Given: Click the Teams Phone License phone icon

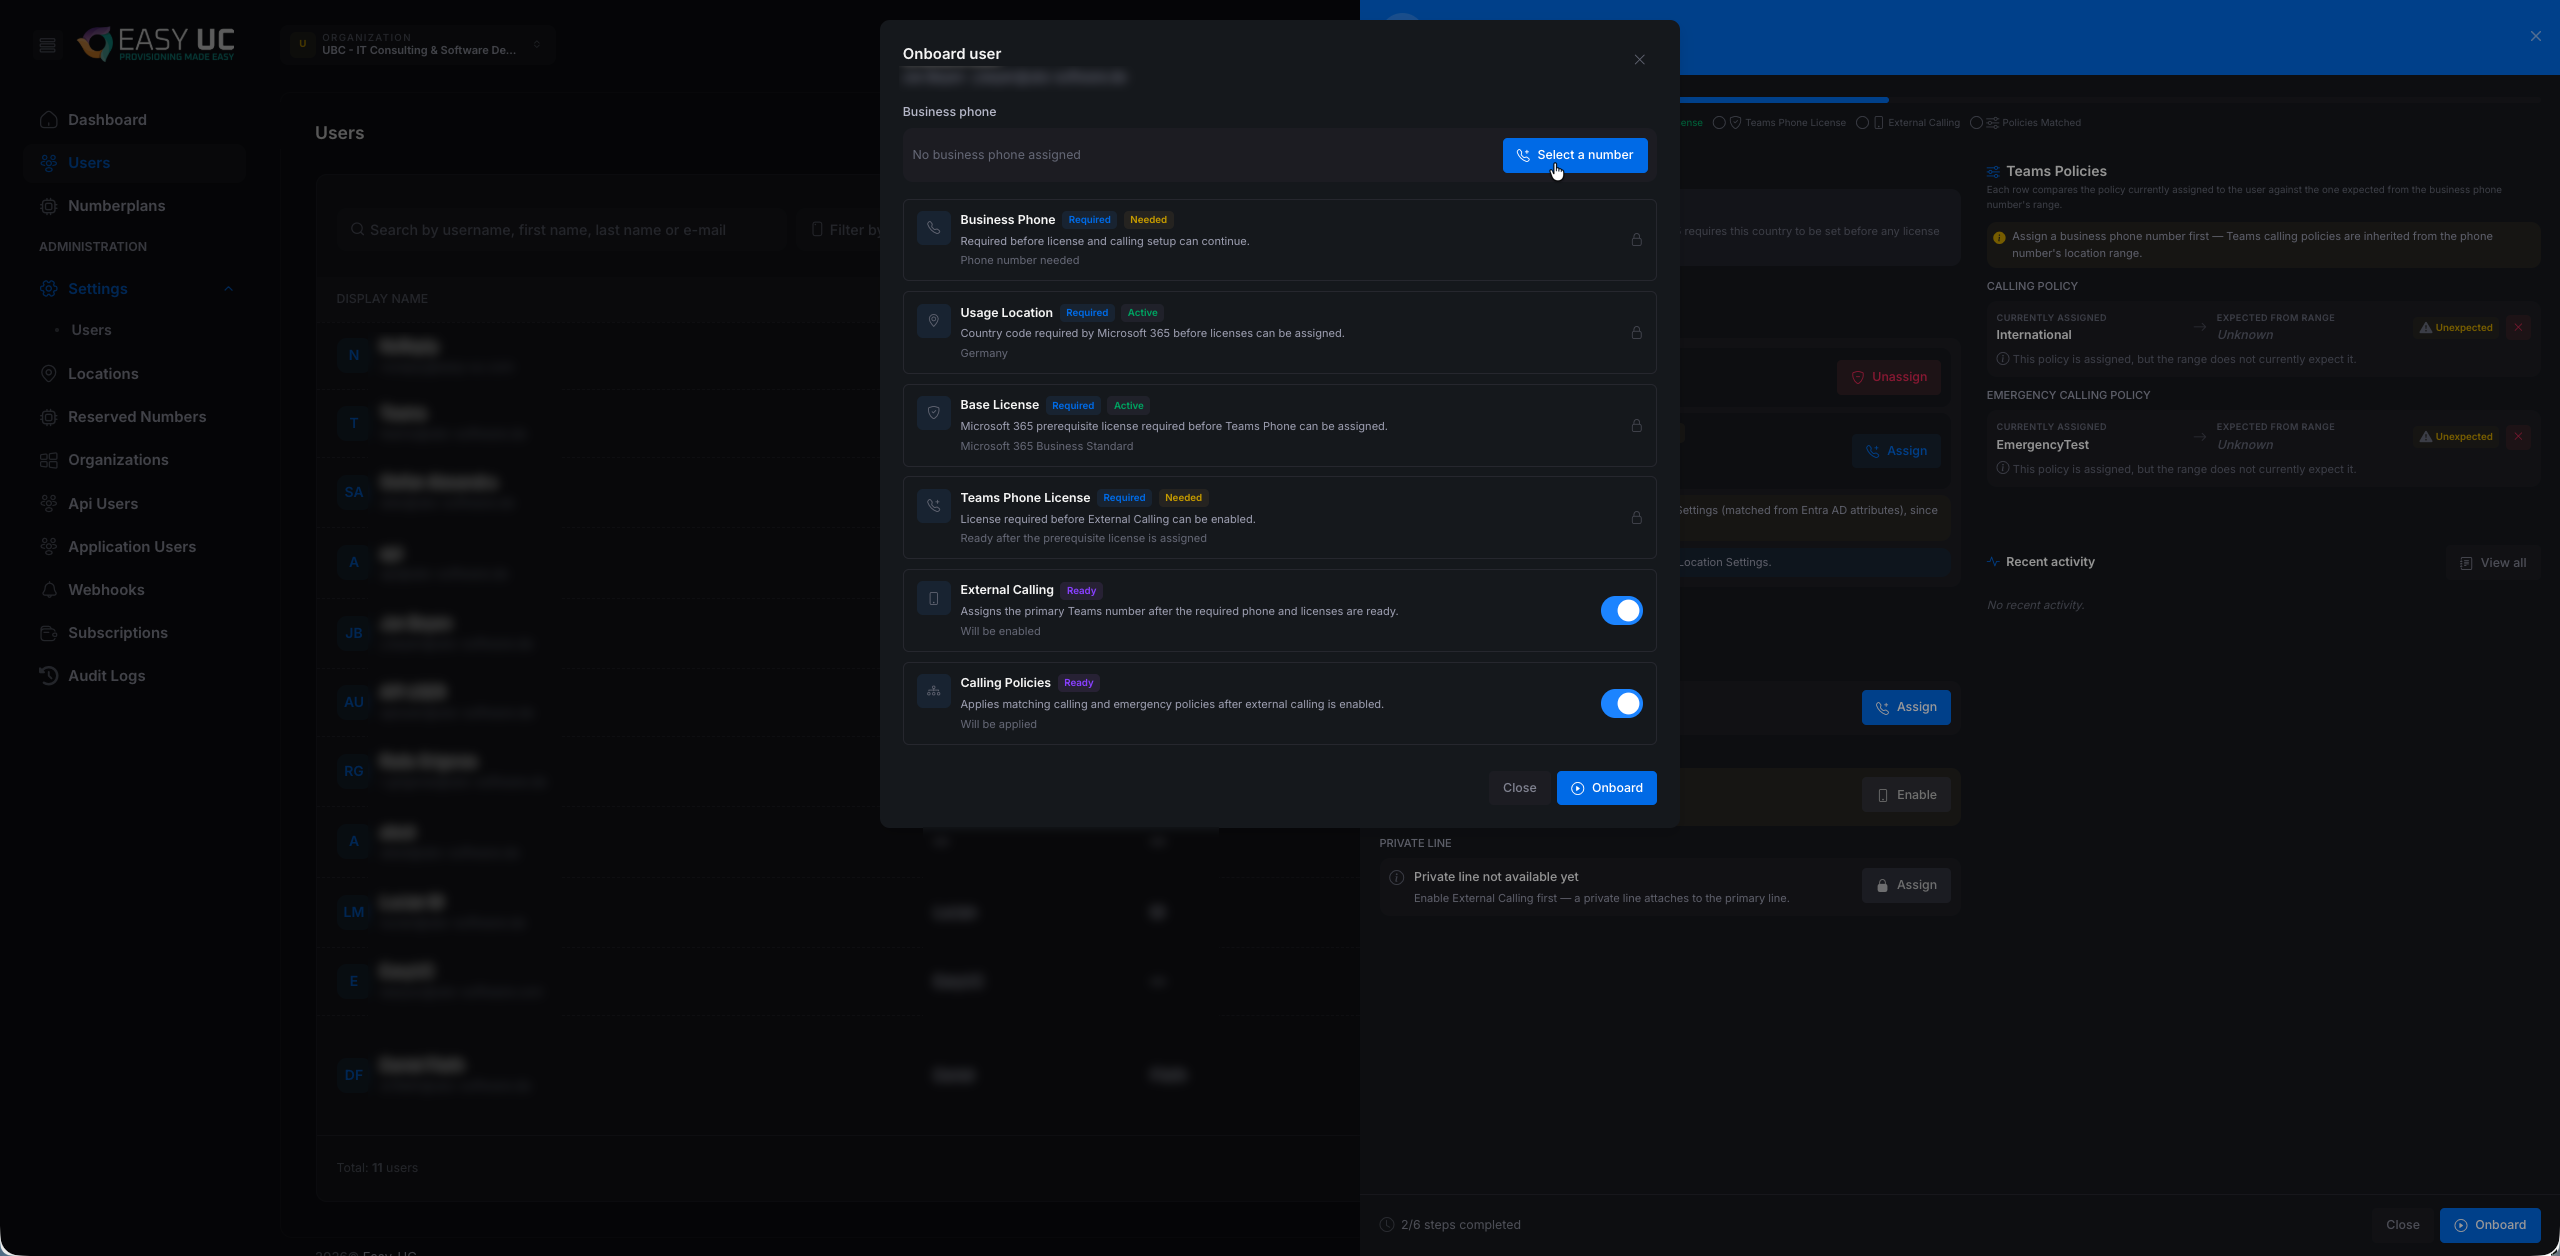Looking at the screenshot, I should [x=933, y=506].
